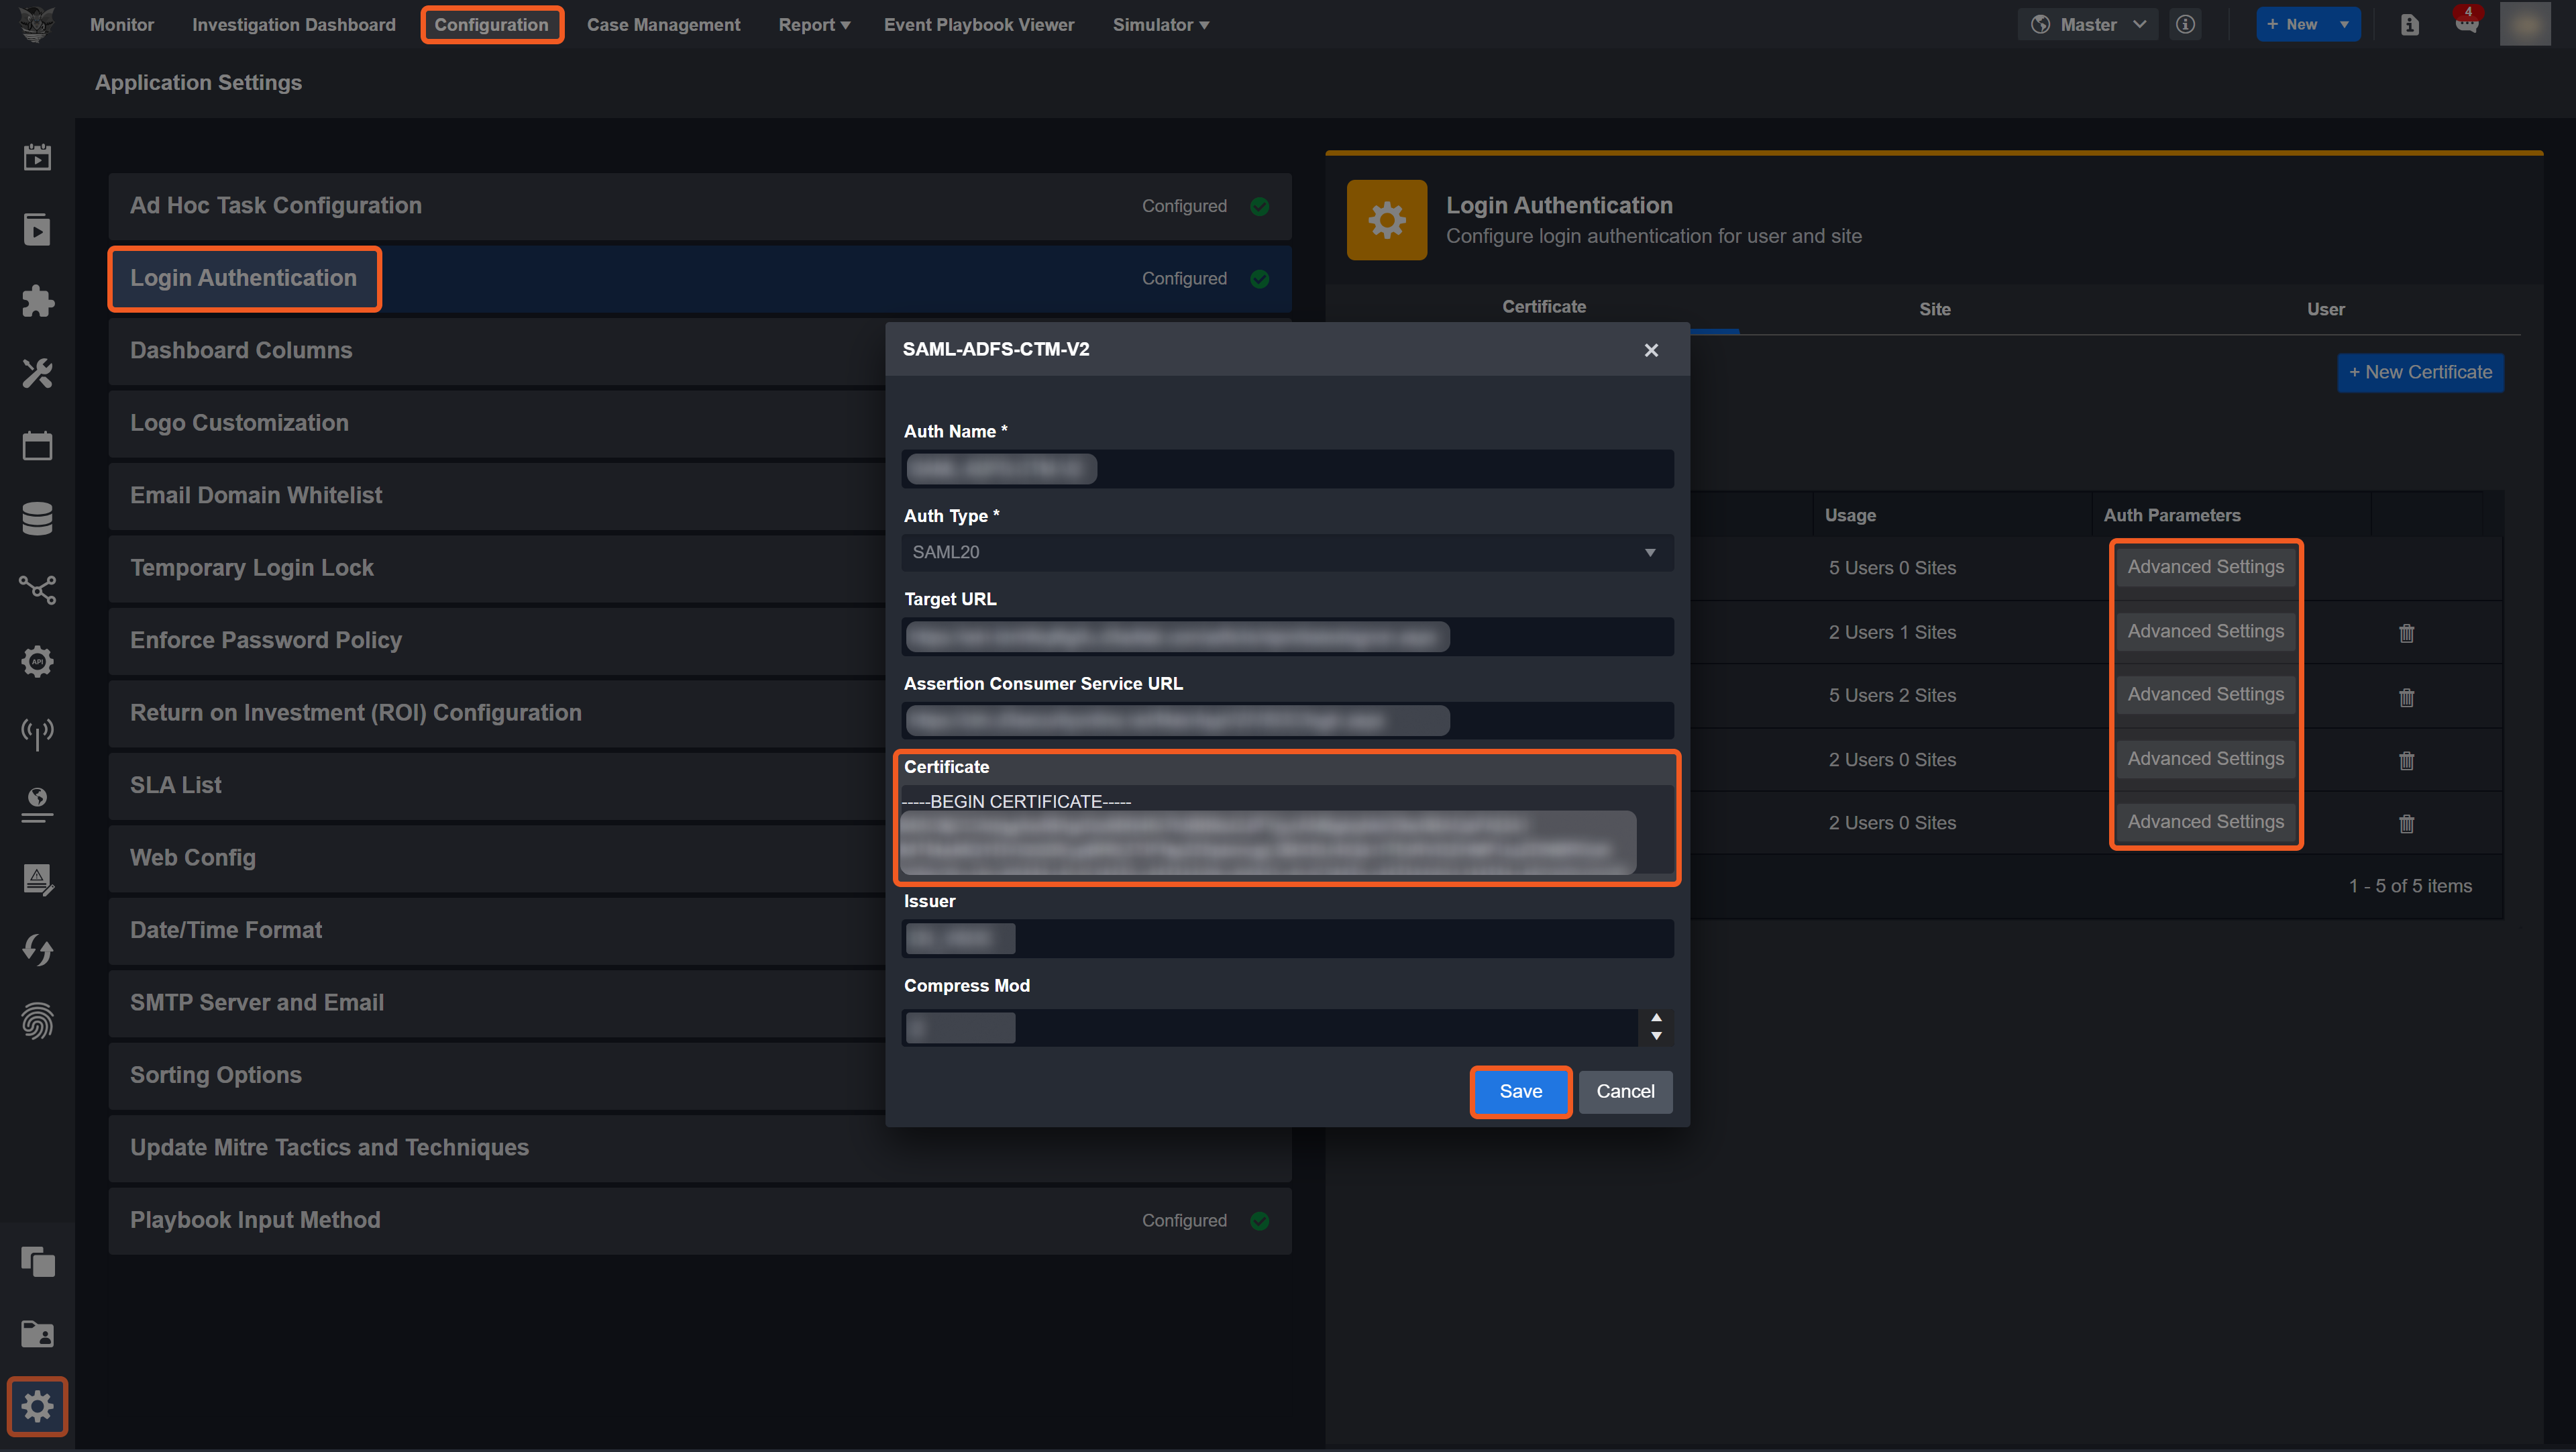This screenshot has height=1452, width=2576.
Task: Delete the certificate with 2 Users 1 Sites
Action: point(2406,633)
